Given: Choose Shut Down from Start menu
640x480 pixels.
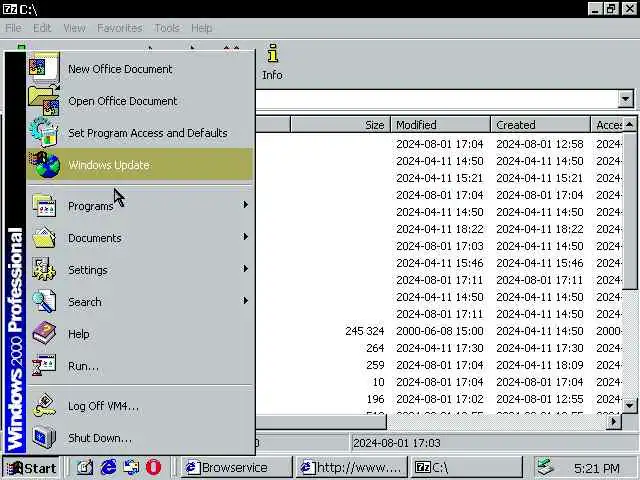Looking at the screenshot, I should (140, 438).
